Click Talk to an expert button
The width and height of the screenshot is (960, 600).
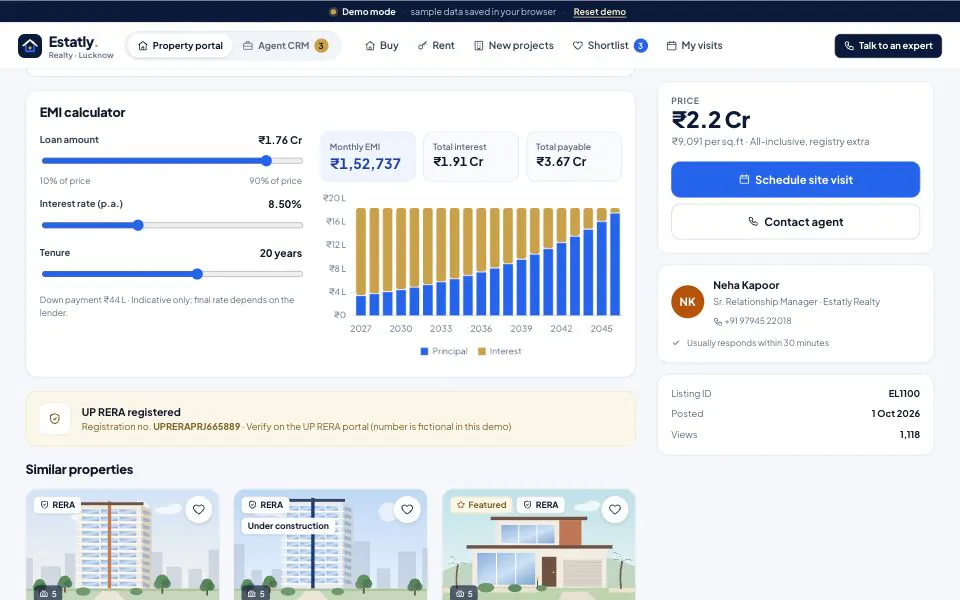click(x=888, y=46)
